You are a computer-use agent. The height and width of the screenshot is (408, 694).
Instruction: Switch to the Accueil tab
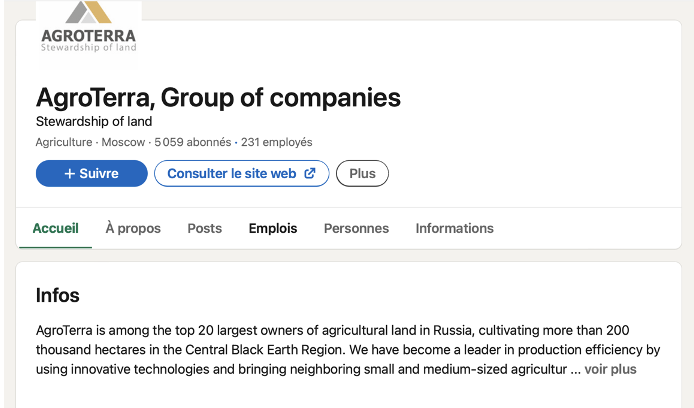[x=55, y=228]
